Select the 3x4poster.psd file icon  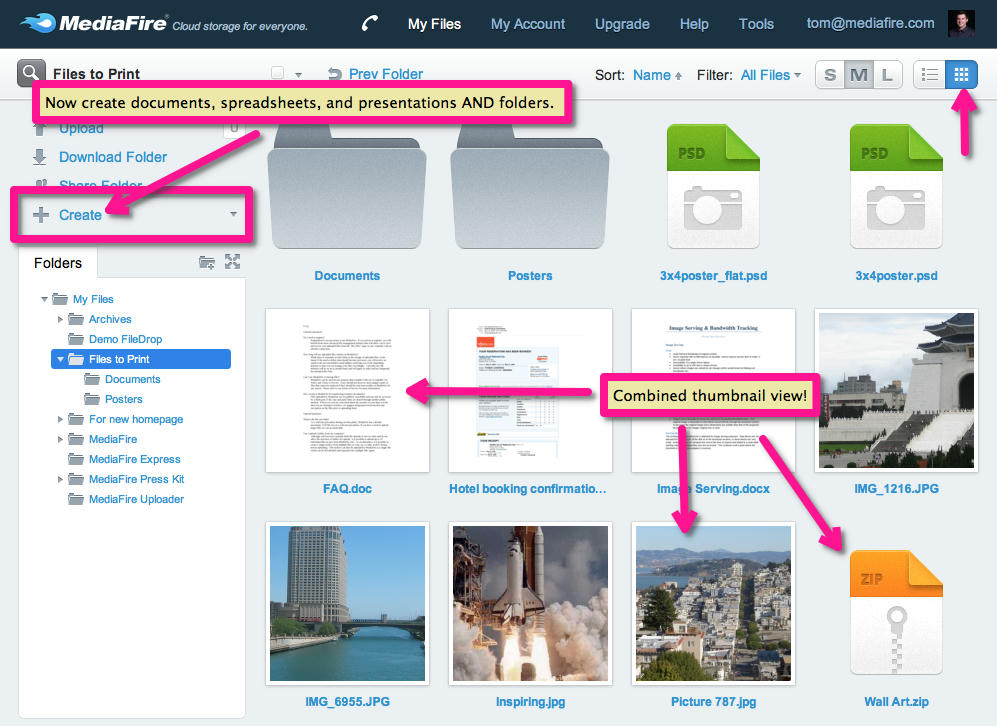897,187
